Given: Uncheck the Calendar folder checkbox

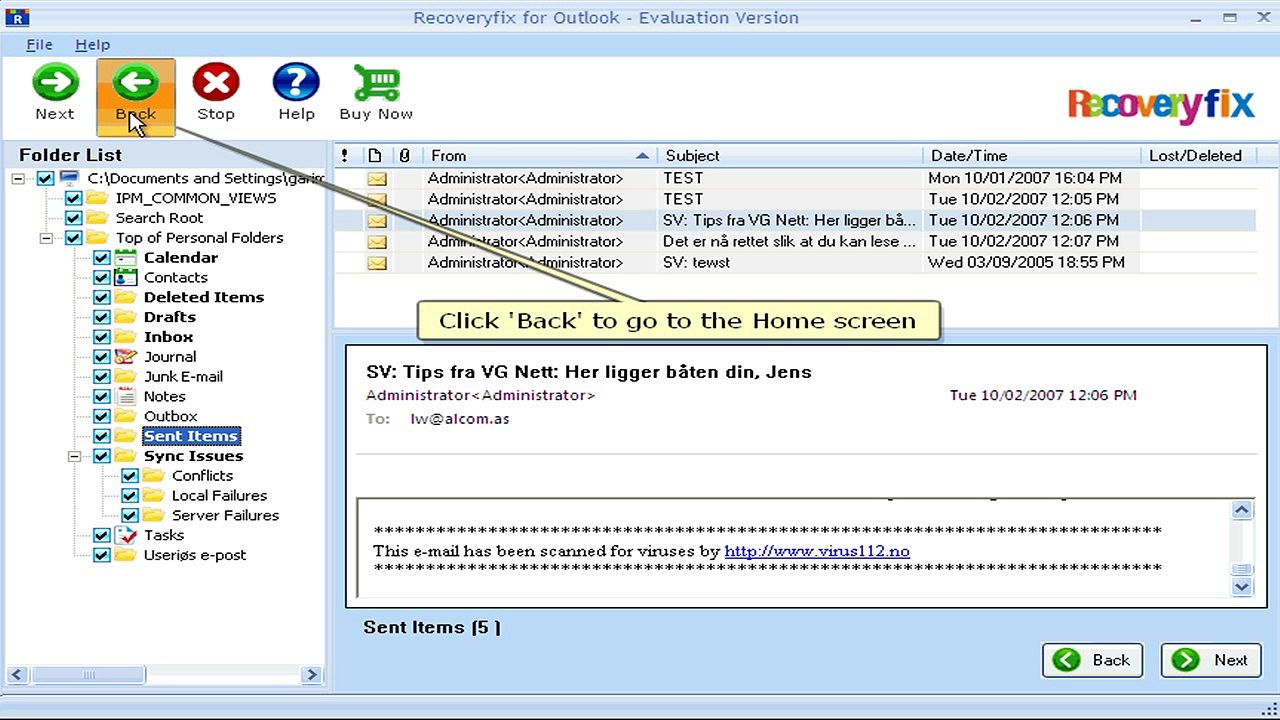Looking at the screenshot, I should pos(101,258).
